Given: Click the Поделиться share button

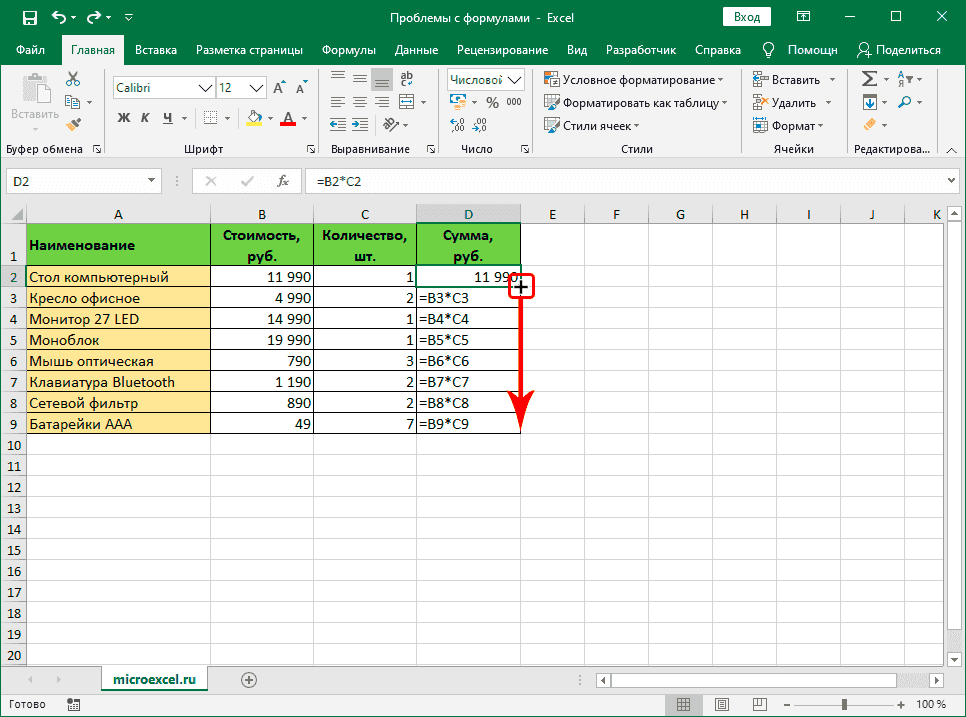Looking at the screenshot, I should coord(898,50).
